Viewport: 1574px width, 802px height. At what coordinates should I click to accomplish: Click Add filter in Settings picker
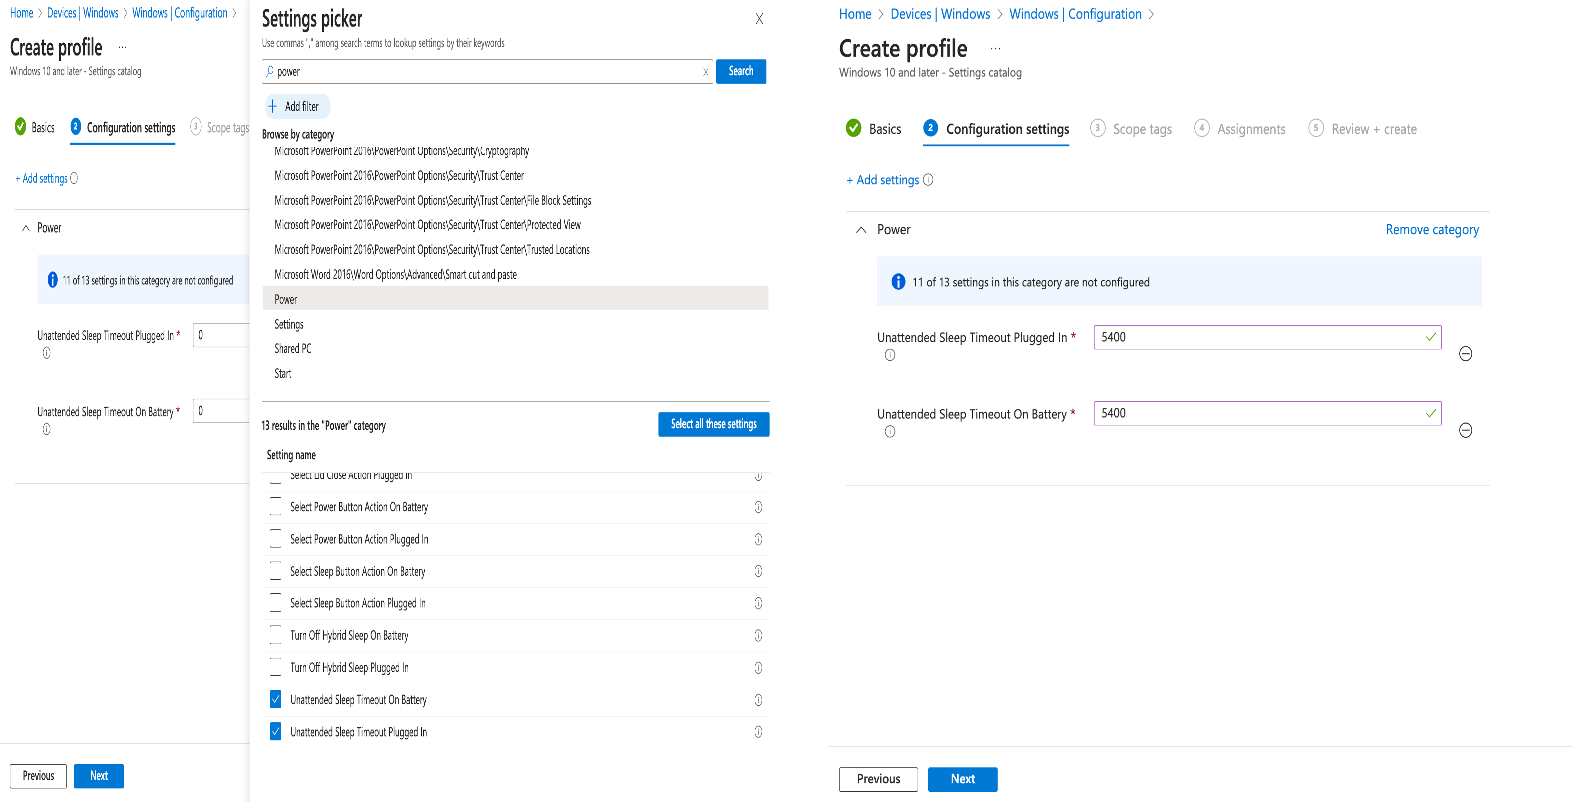[297, 106]
